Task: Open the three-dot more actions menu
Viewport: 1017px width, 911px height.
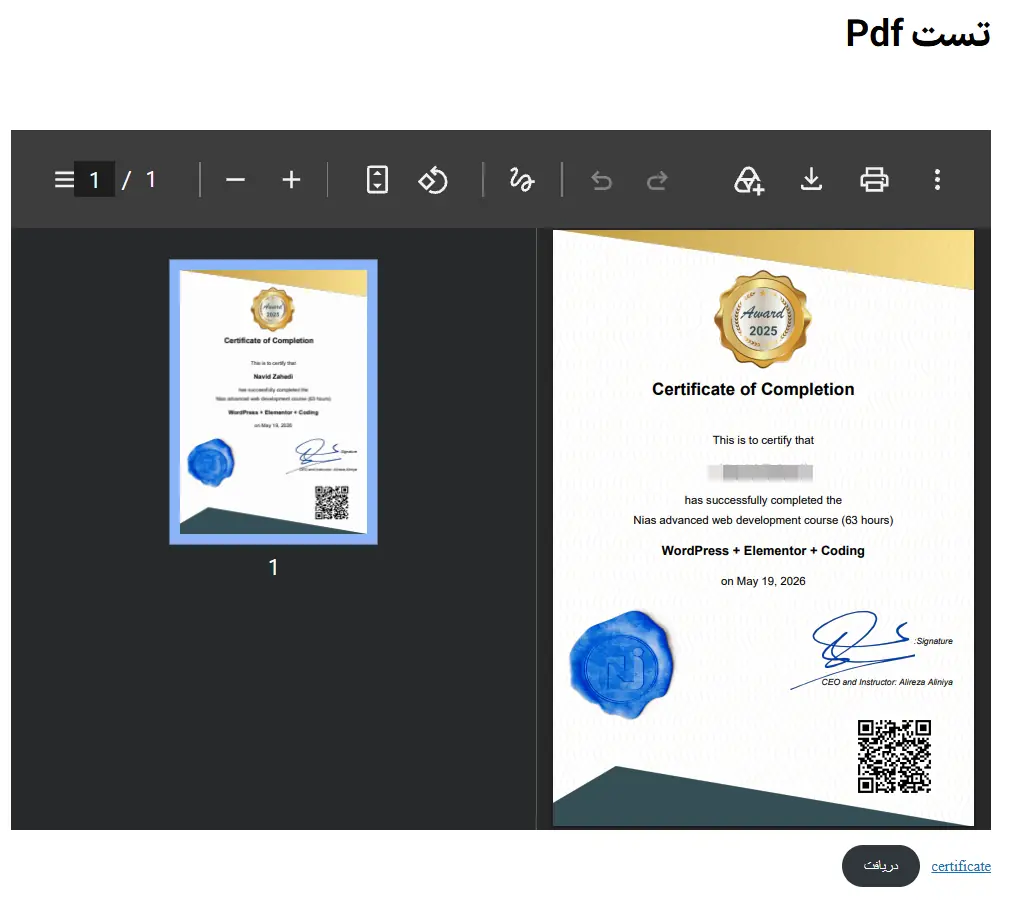Action: point(937,180)
